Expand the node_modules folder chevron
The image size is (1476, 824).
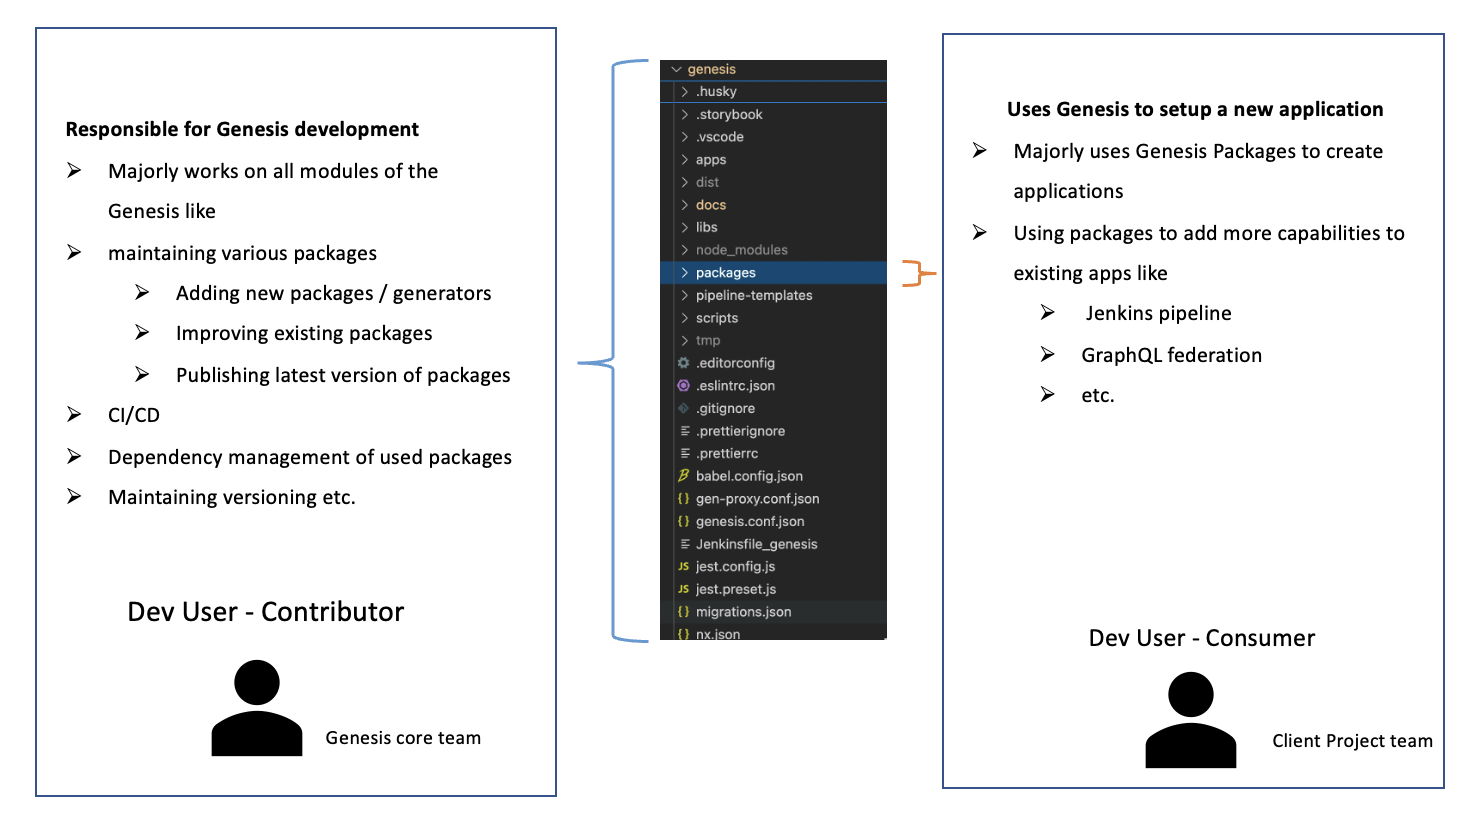point(685,250)
